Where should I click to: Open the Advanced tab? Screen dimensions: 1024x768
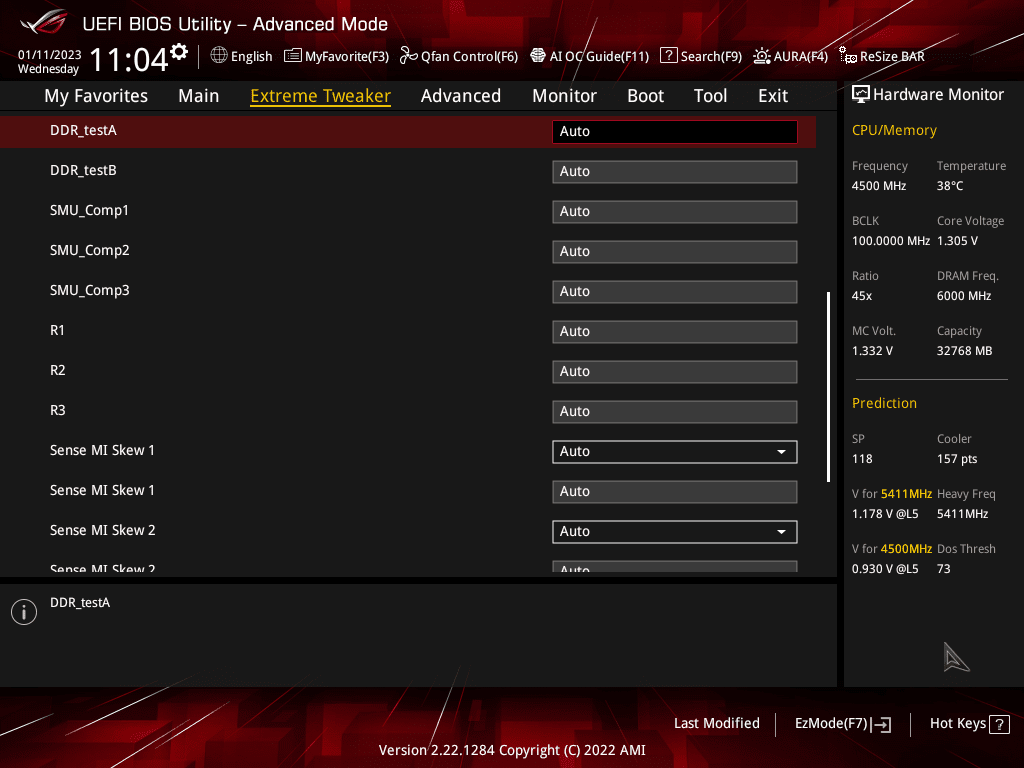461,96
